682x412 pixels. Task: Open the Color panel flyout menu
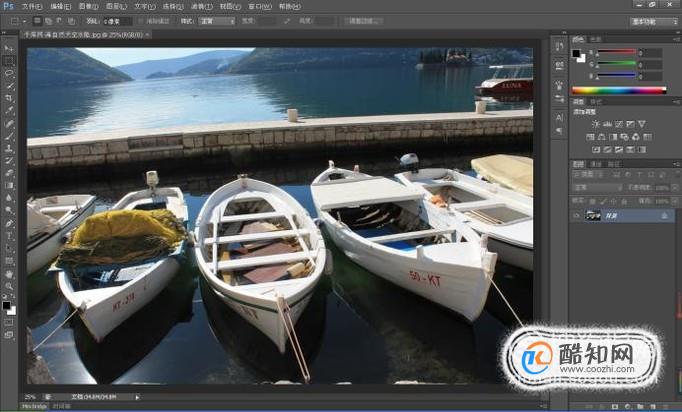[676, 40]
